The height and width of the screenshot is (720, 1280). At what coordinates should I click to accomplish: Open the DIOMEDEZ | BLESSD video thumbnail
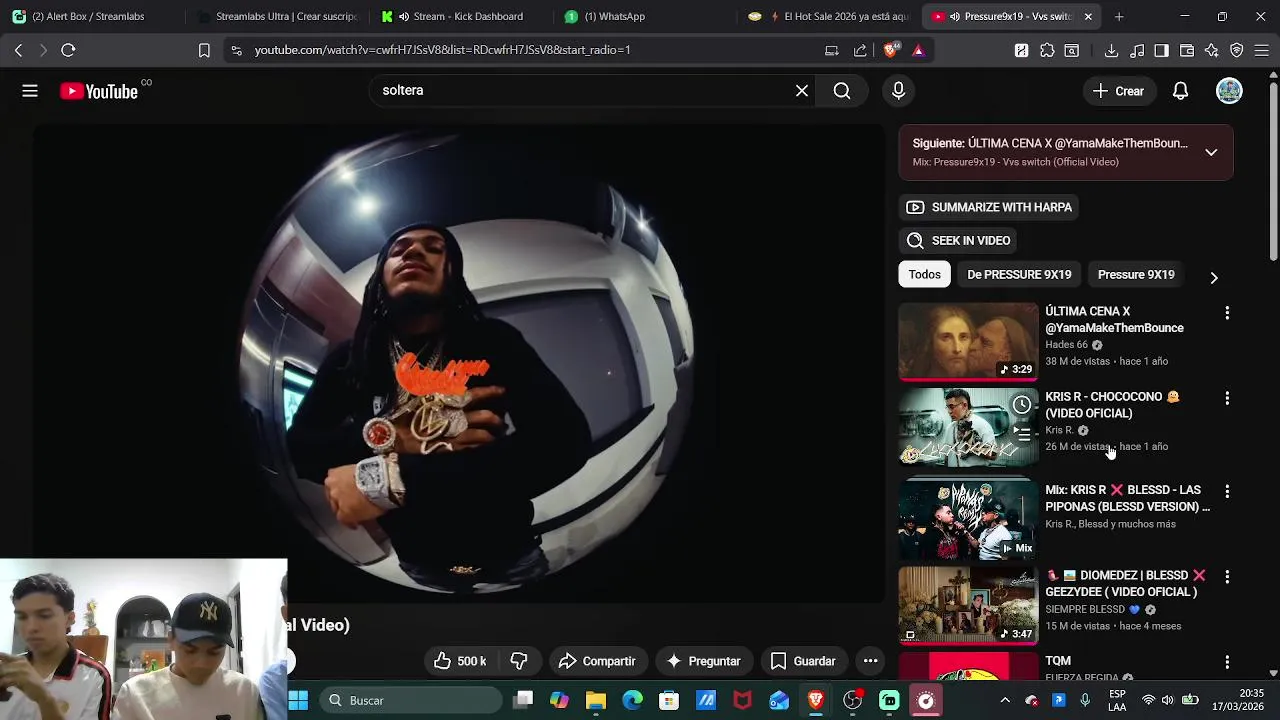coord(968,606)
